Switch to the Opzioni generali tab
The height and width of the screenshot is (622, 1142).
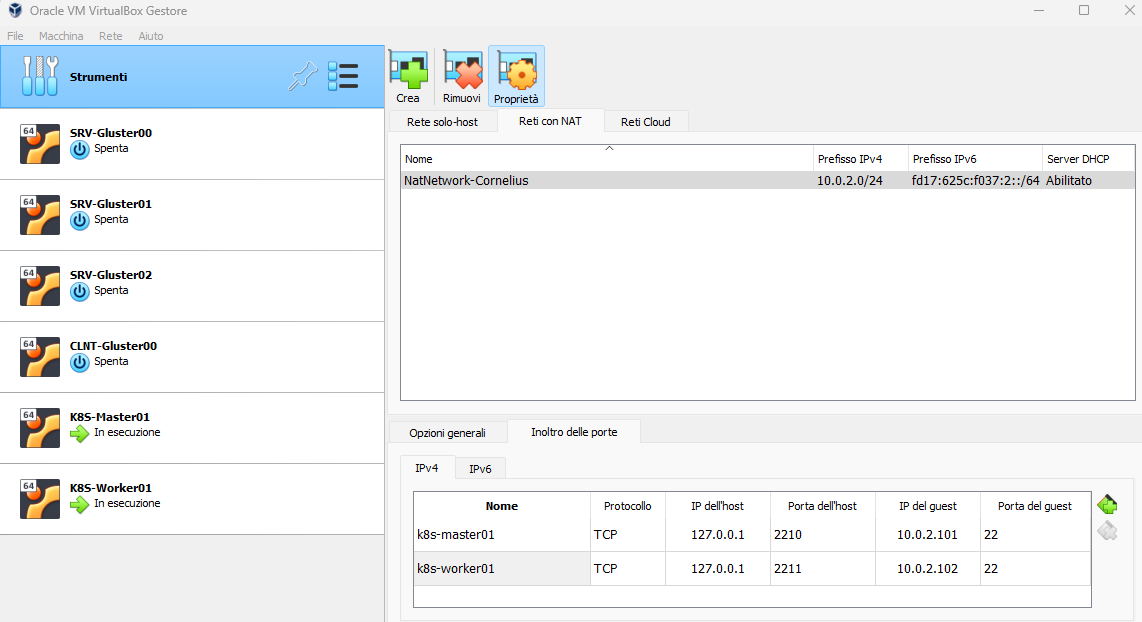(x=448, y=432)
